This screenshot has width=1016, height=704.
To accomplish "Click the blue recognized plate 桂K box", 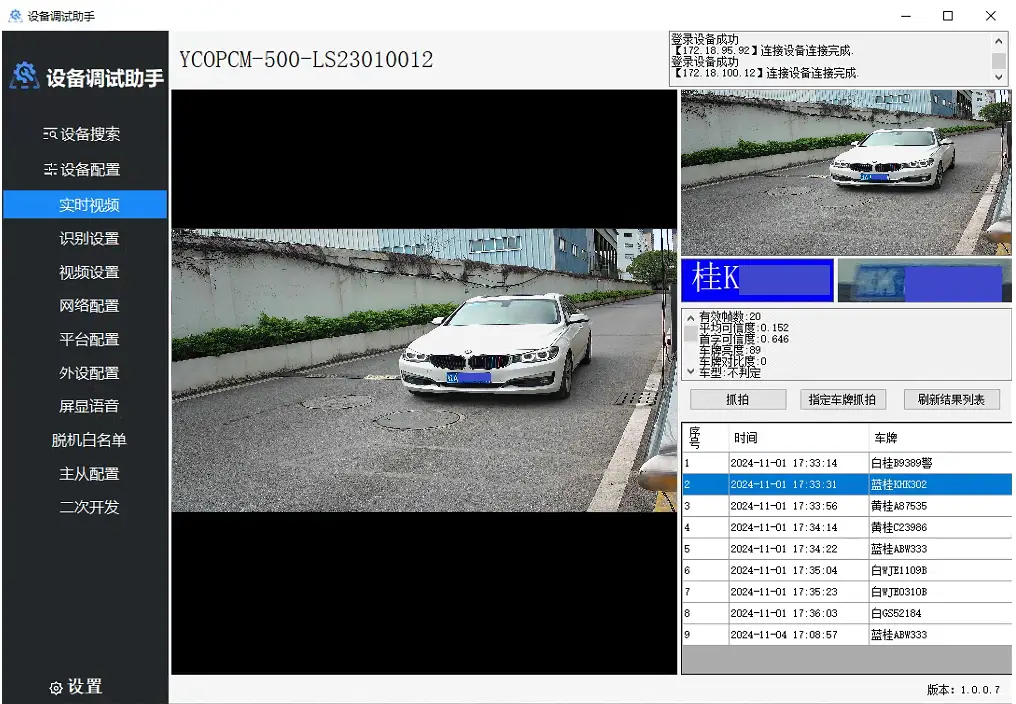I will pyautogui.click(x=757, y=280).
